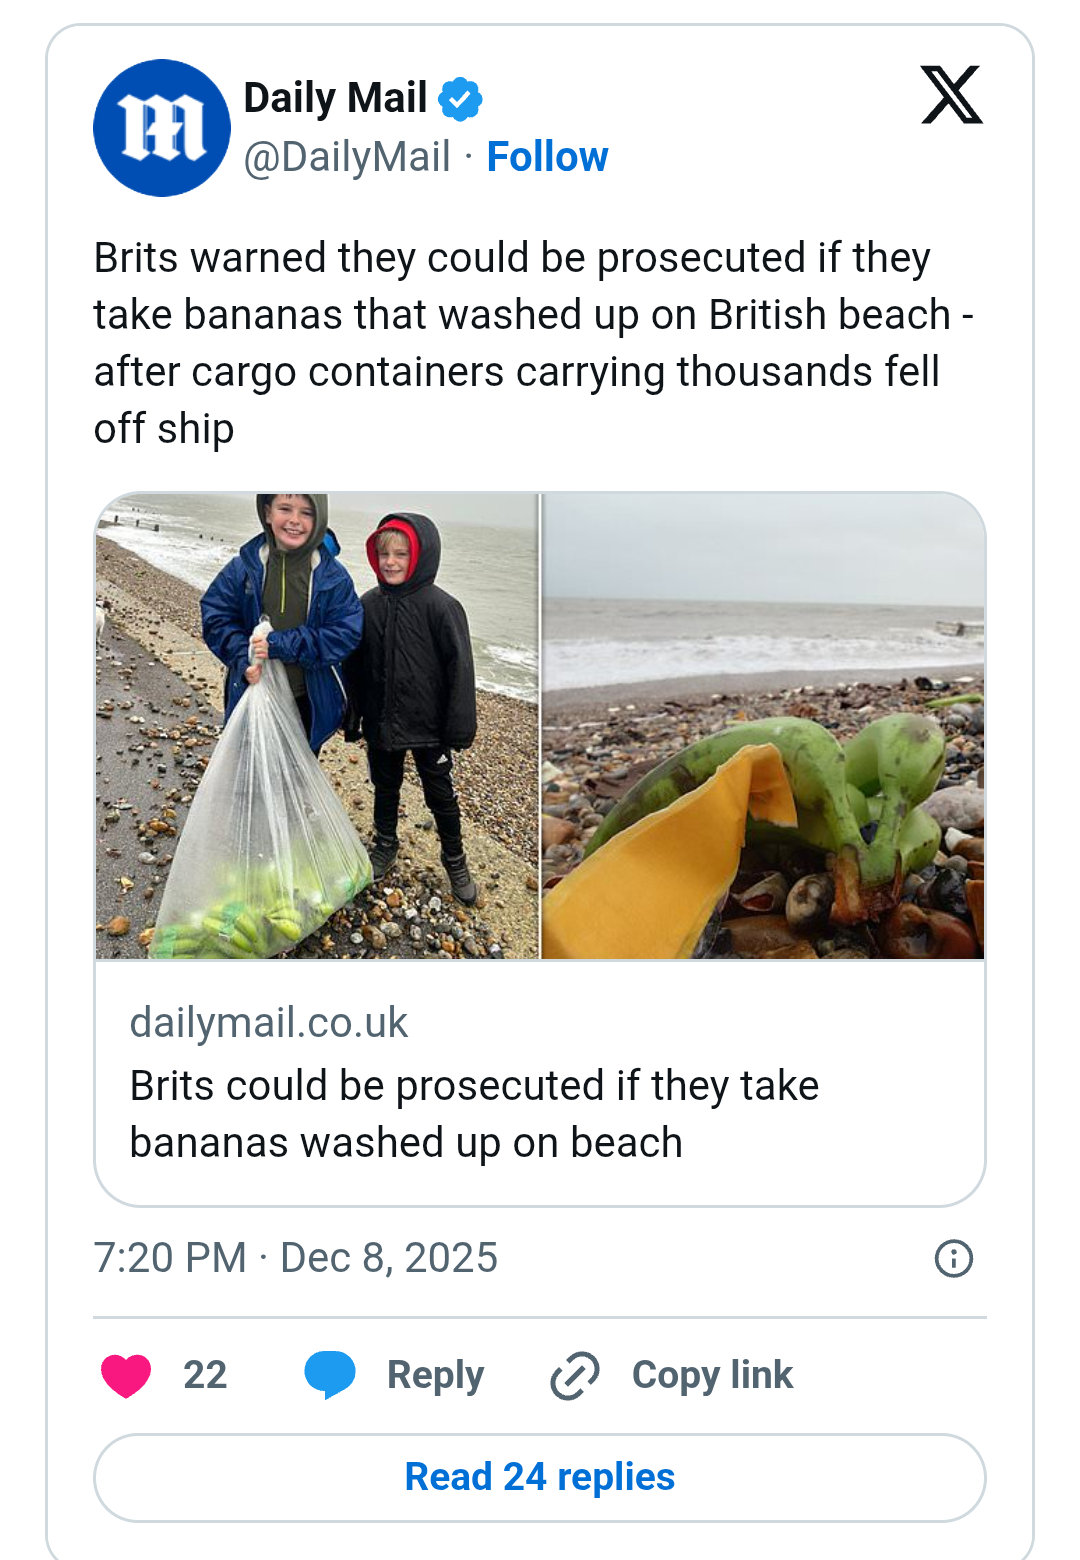Like the post with the heart icon
The height and width of the screenshot is (1560, 1080).
[x=126, y=1375]
